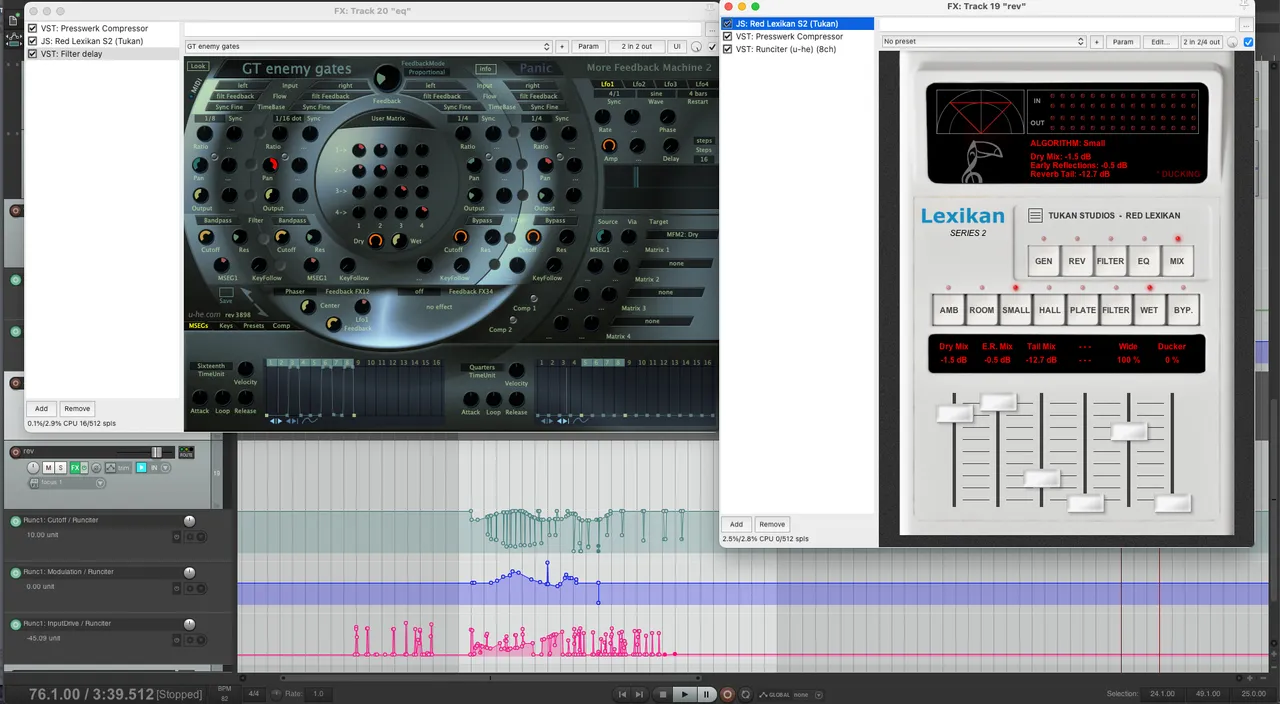Click the Lexikan menu list icon

[x=1035, y=215]
